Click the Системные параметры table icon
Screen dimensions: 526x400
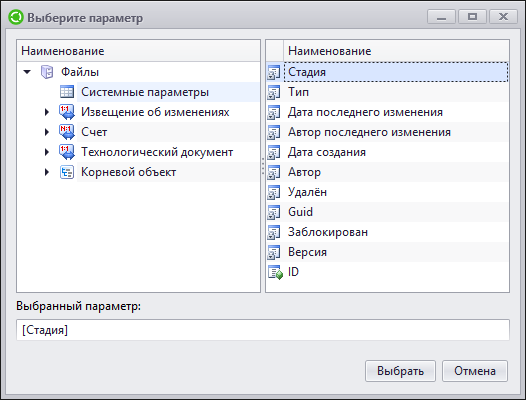click(x=67, y=92)
